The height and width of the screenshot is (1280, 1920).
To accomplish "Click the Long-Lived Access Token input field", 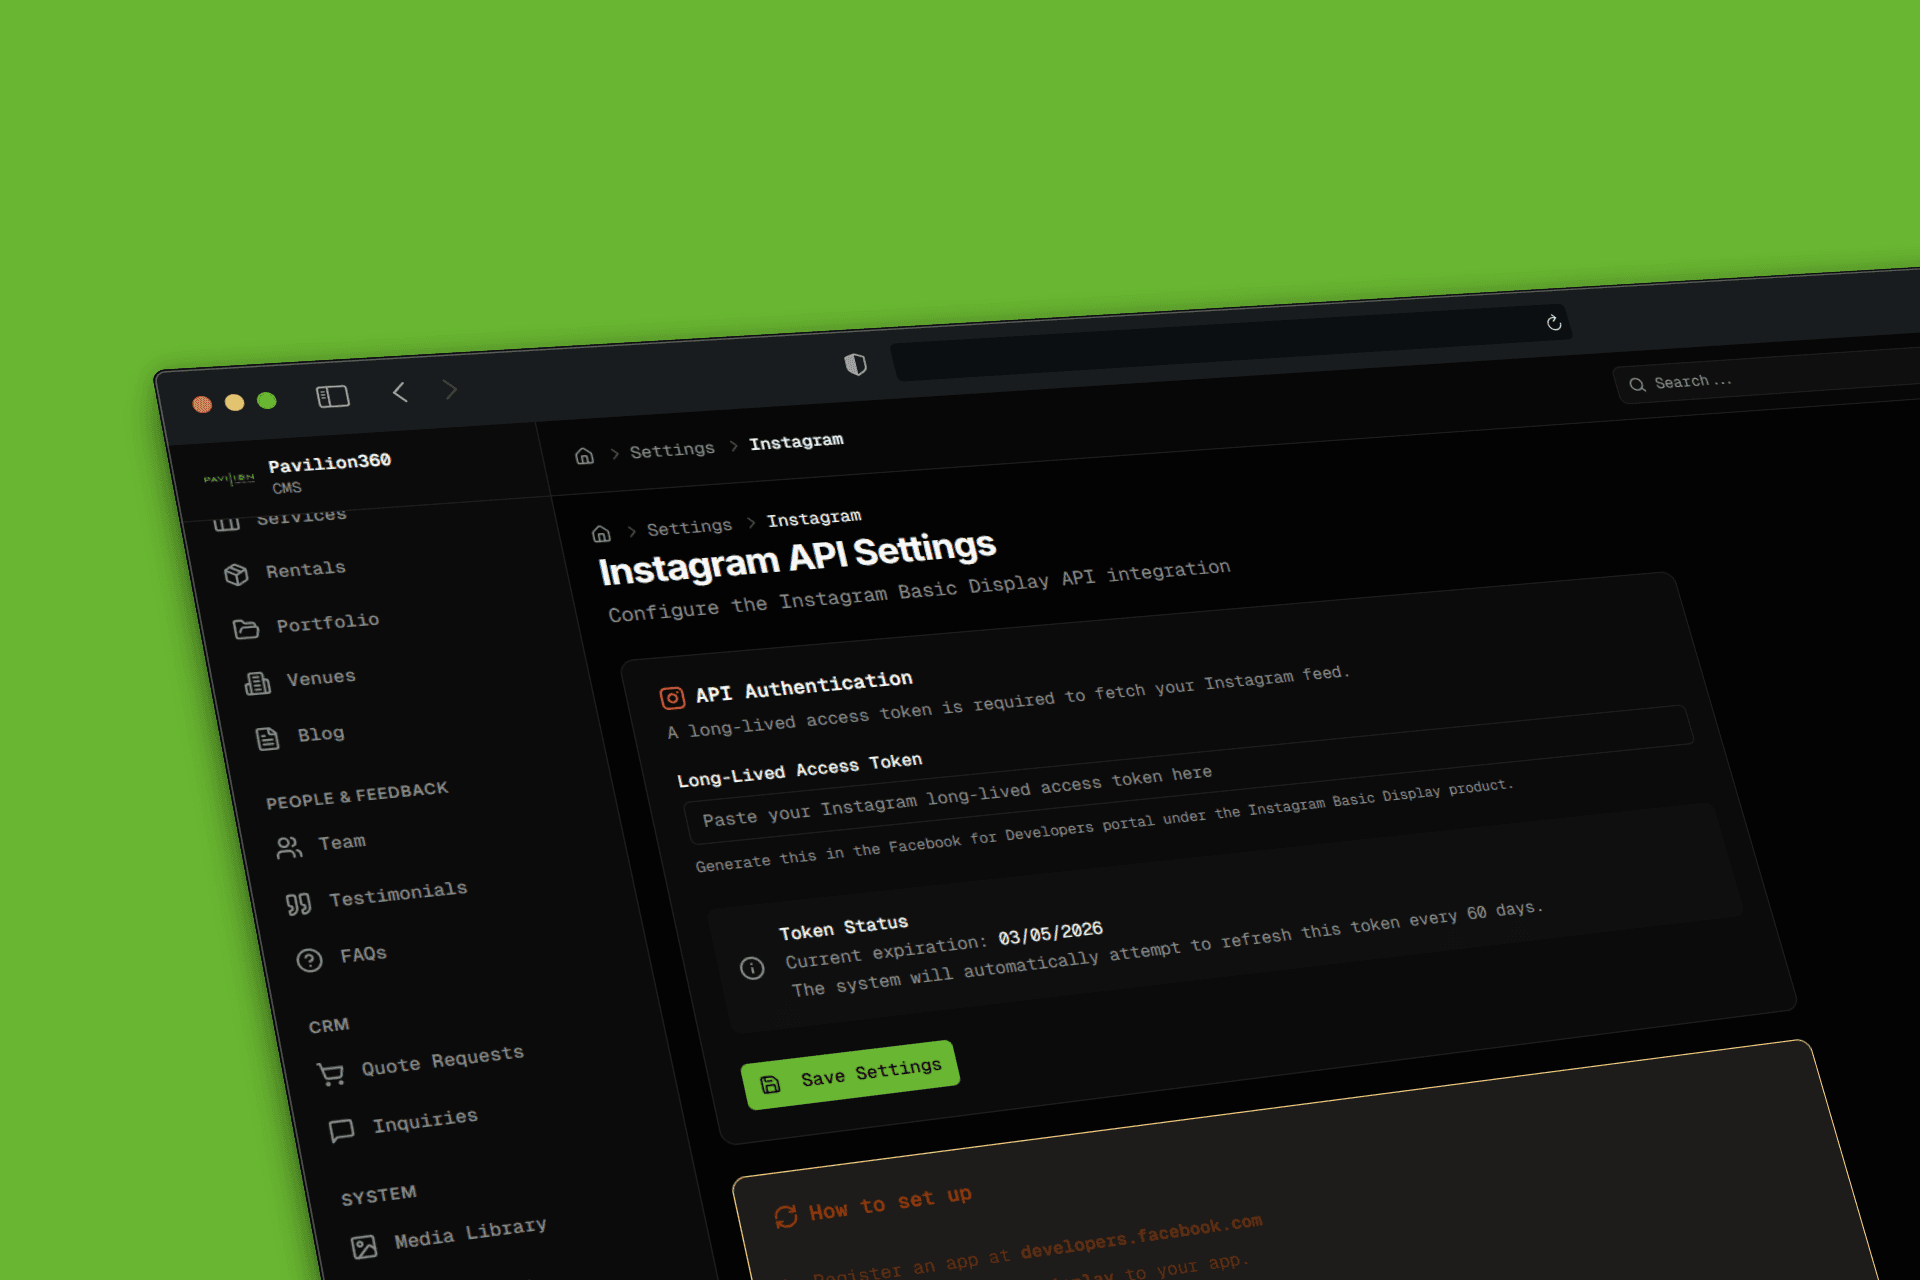I will (1190, 776).
